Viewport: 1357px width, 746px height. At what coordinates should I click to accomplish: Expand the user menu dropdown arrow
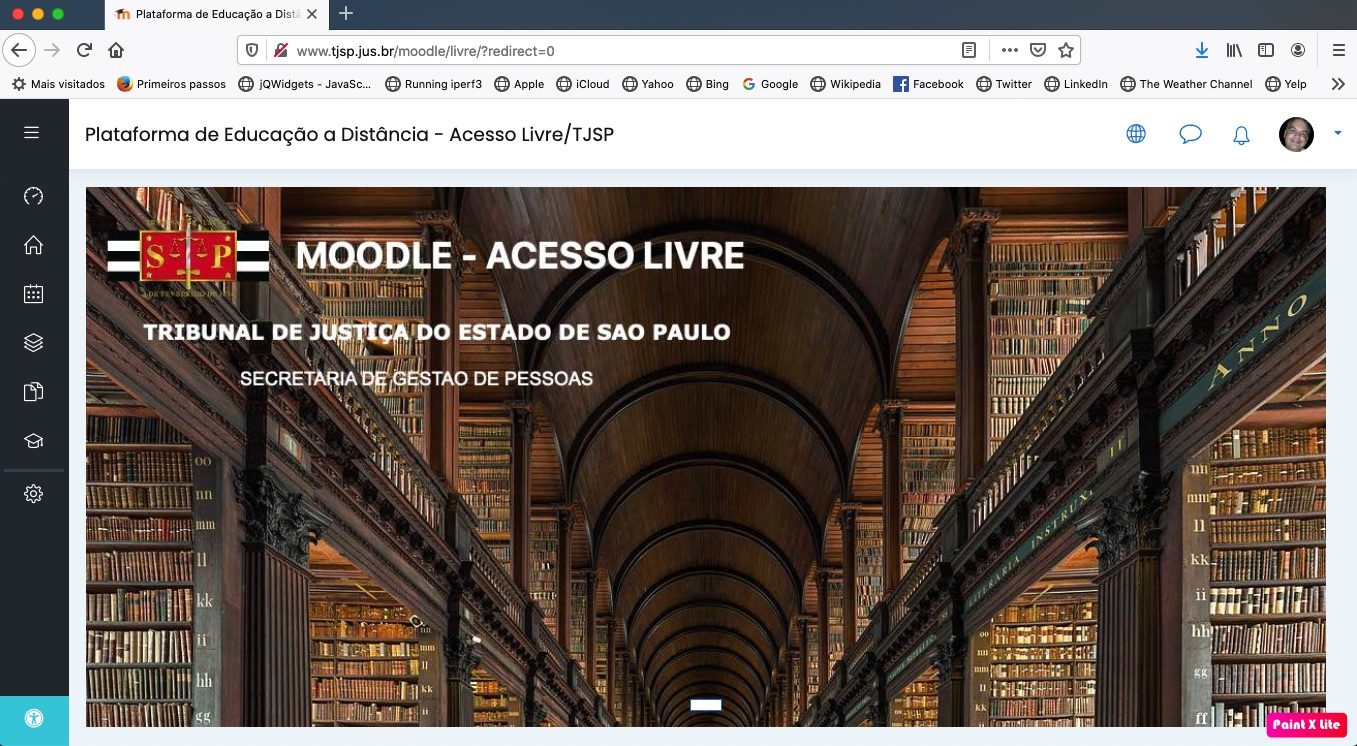(1337, 132)
